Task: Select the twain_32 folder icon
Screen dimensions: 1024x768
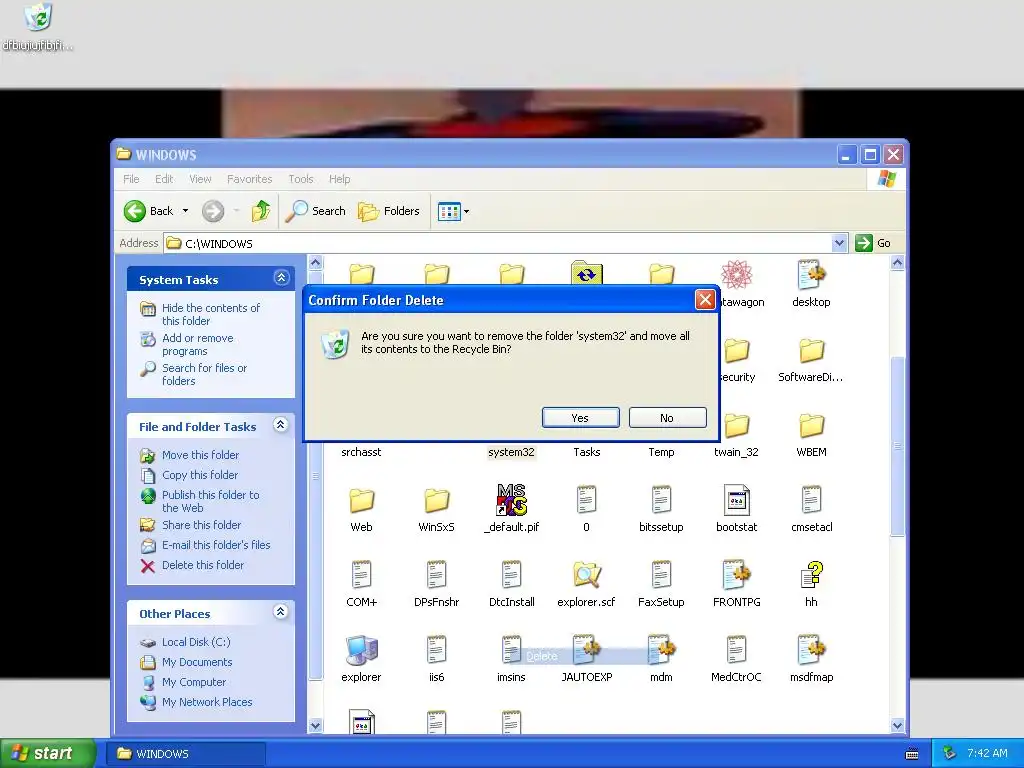Action: [737, 426]
